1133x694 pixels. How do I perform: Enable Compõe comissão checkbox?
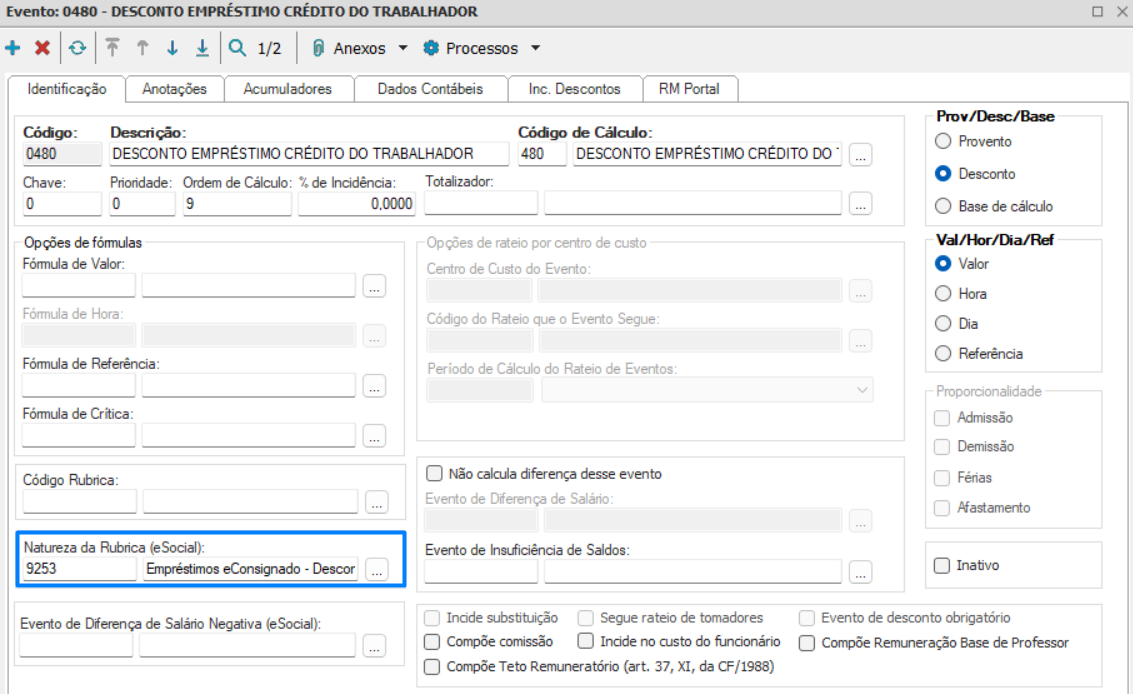tap(432, 642)
